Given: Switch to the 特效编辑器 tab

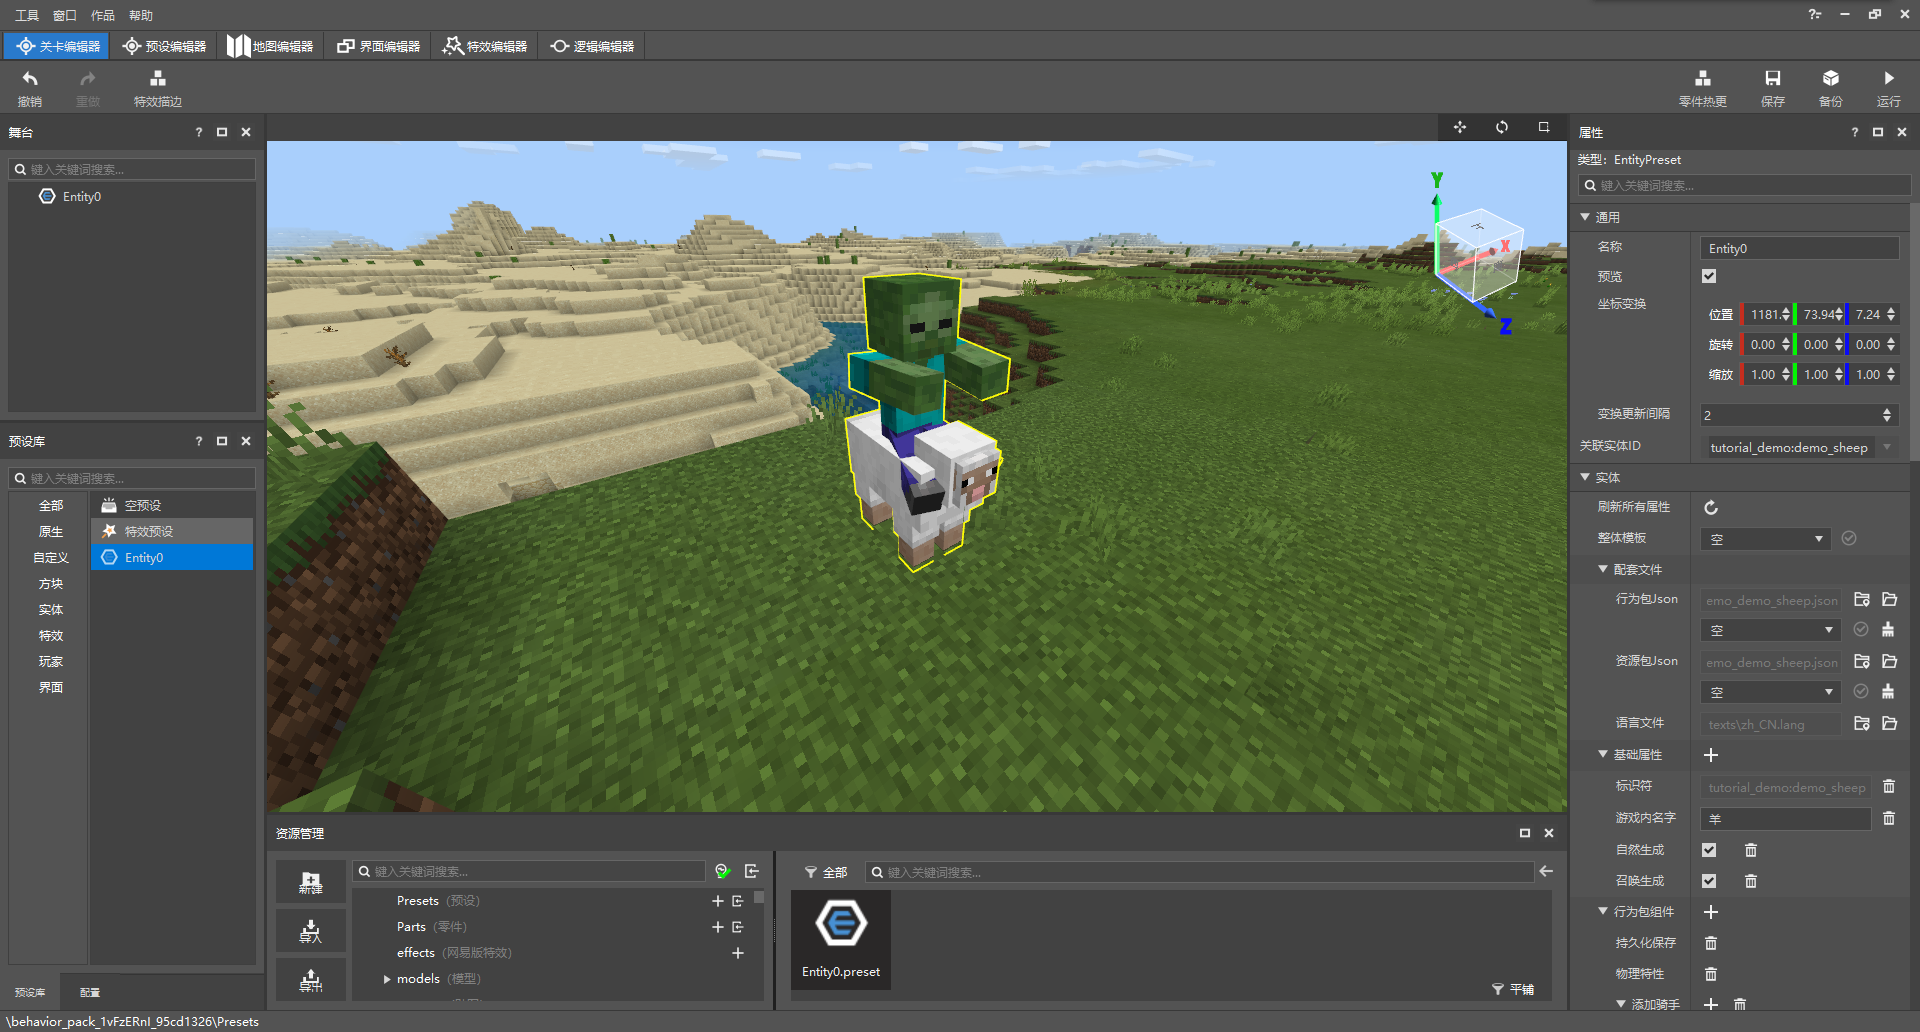Looking at the screenshot, I should pyautogui.click(x=485, y=46).
